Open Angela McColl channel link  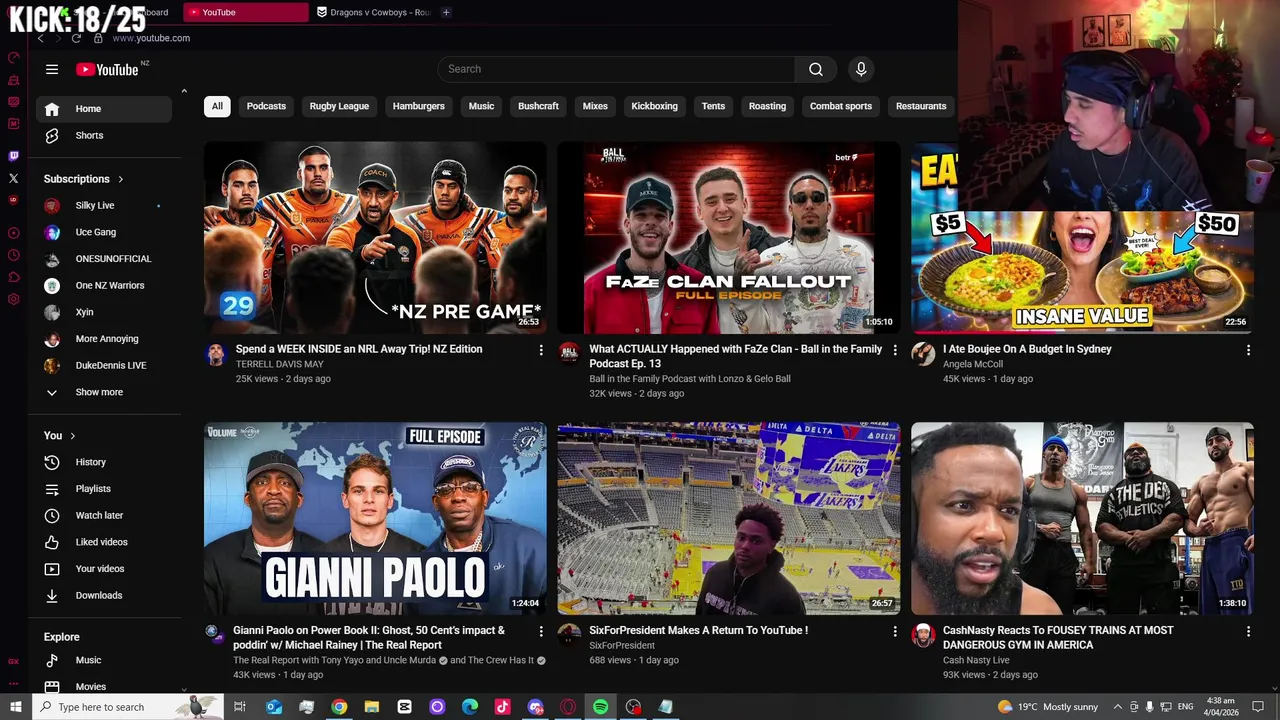click(972, 364)
